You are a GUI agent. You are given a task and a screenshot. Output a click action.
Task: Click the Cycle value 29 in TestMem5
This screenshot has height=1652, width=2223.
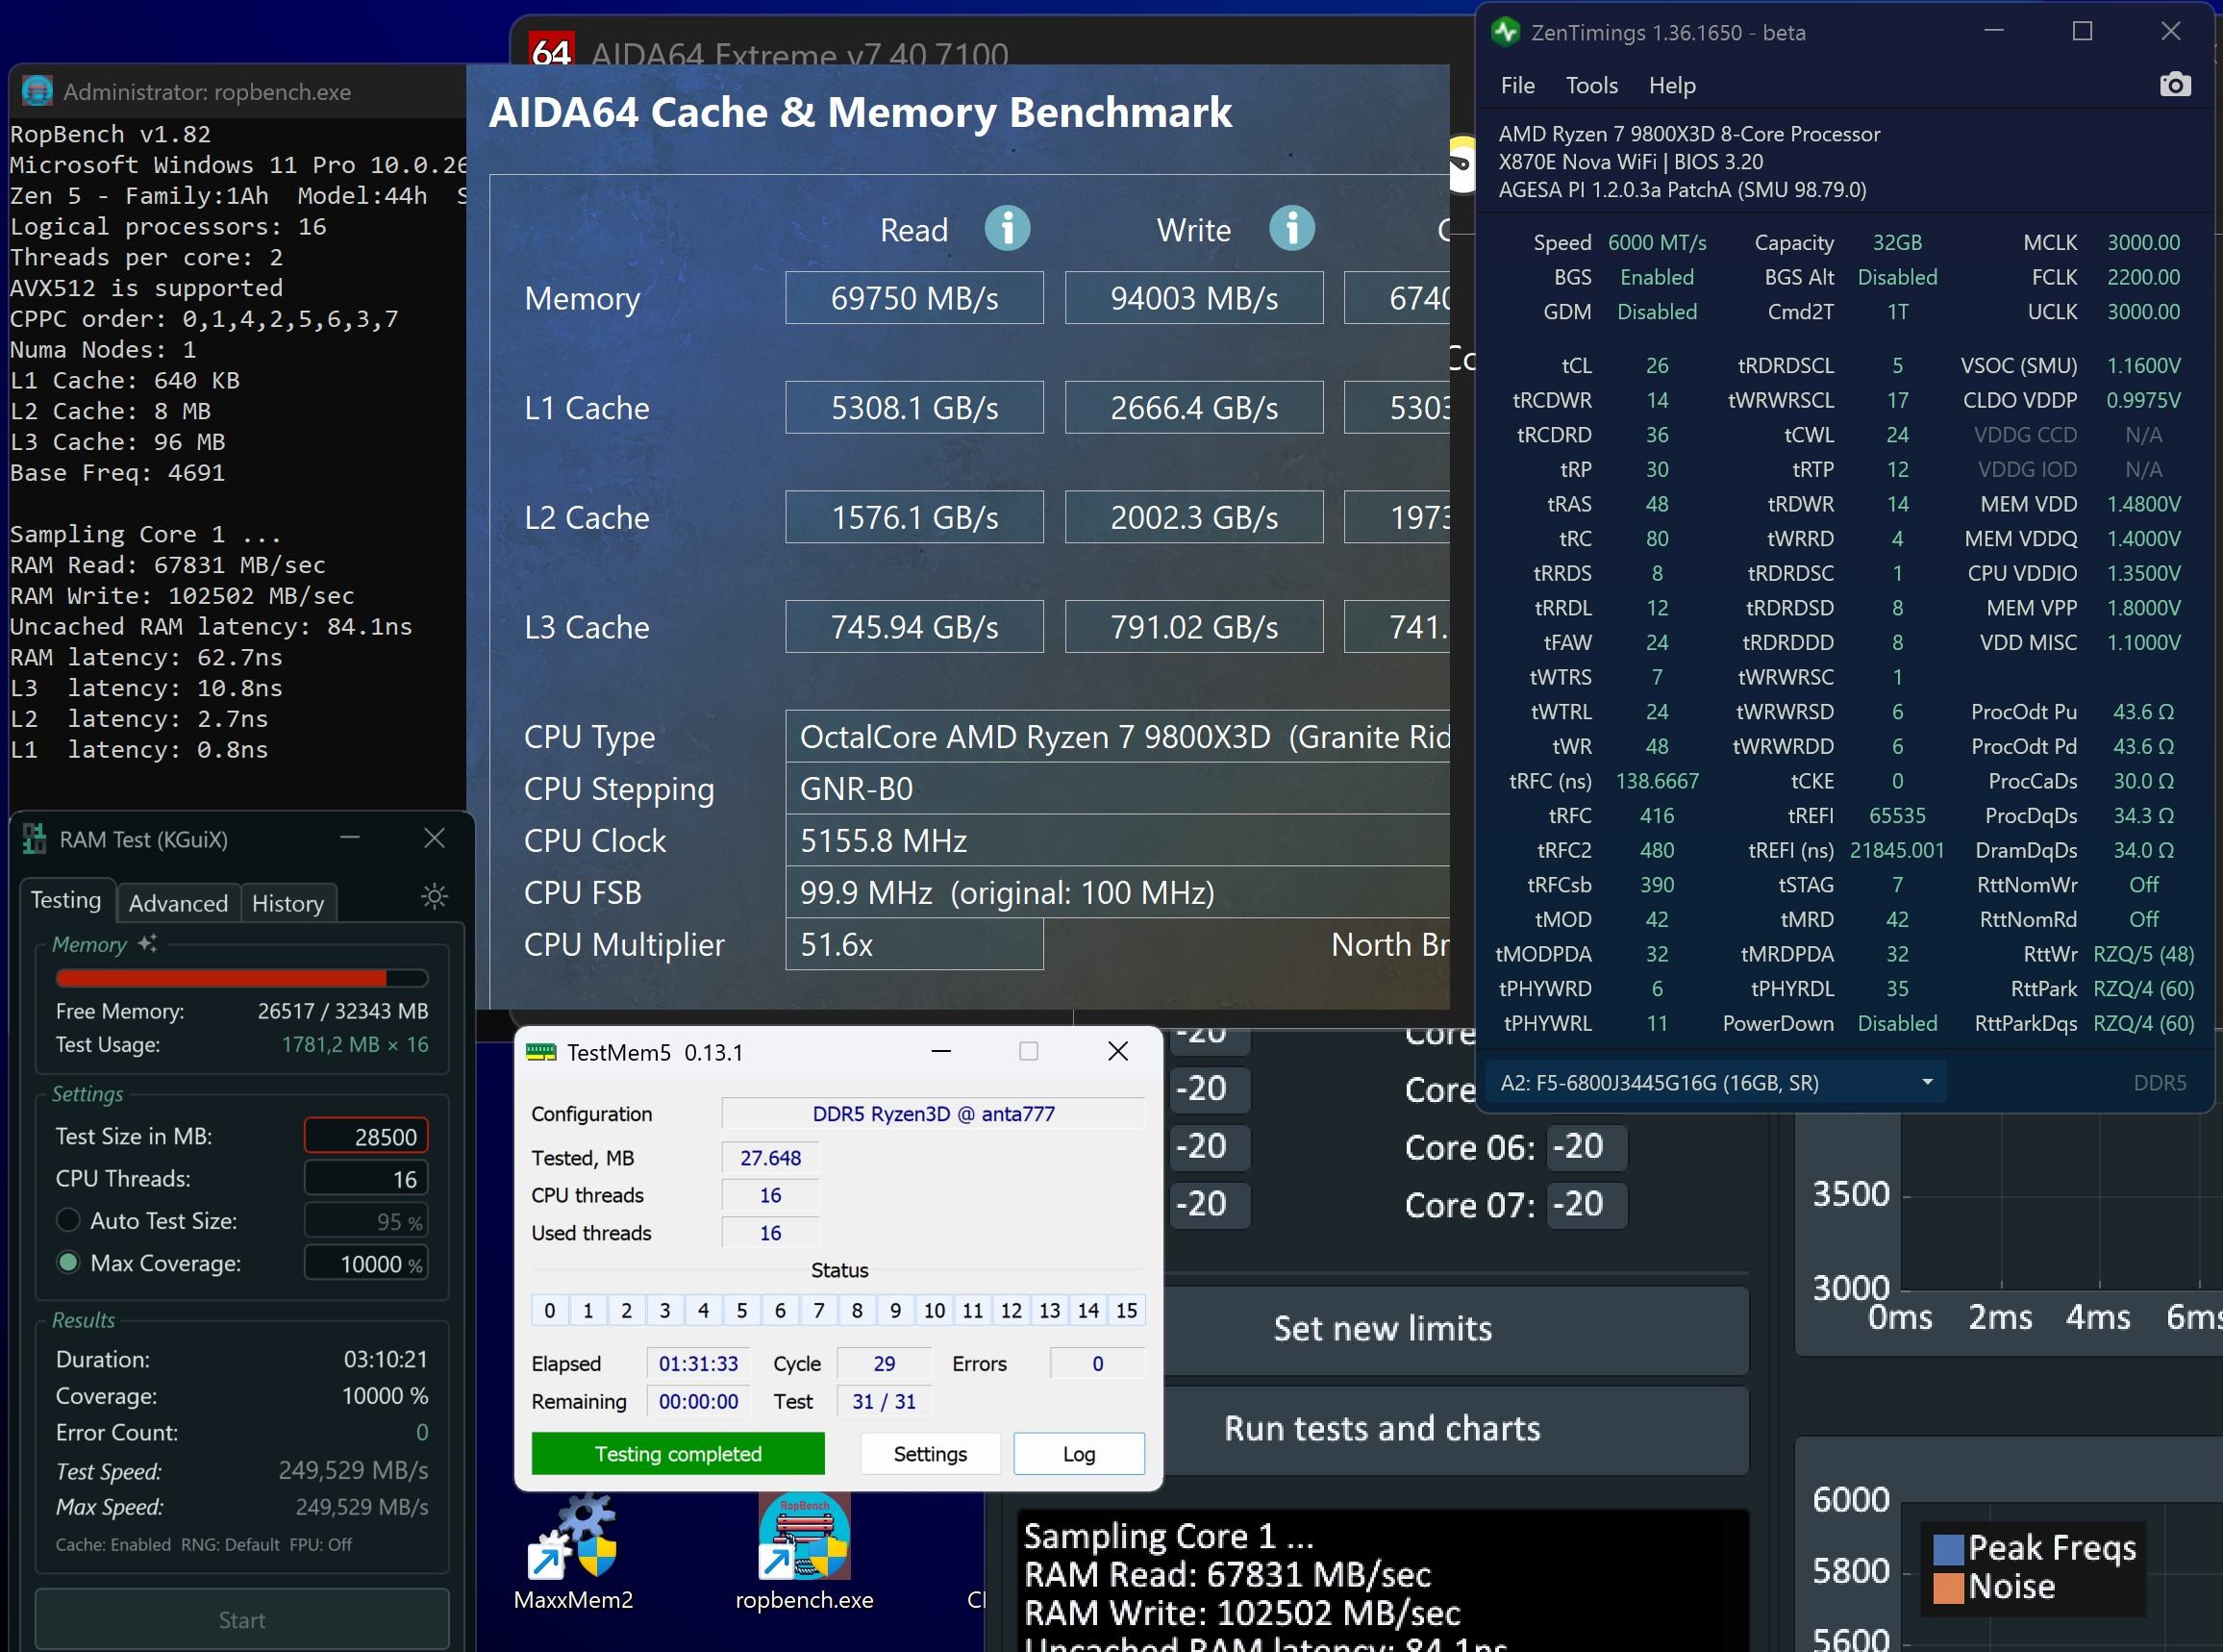click(x=884, y=1363)
